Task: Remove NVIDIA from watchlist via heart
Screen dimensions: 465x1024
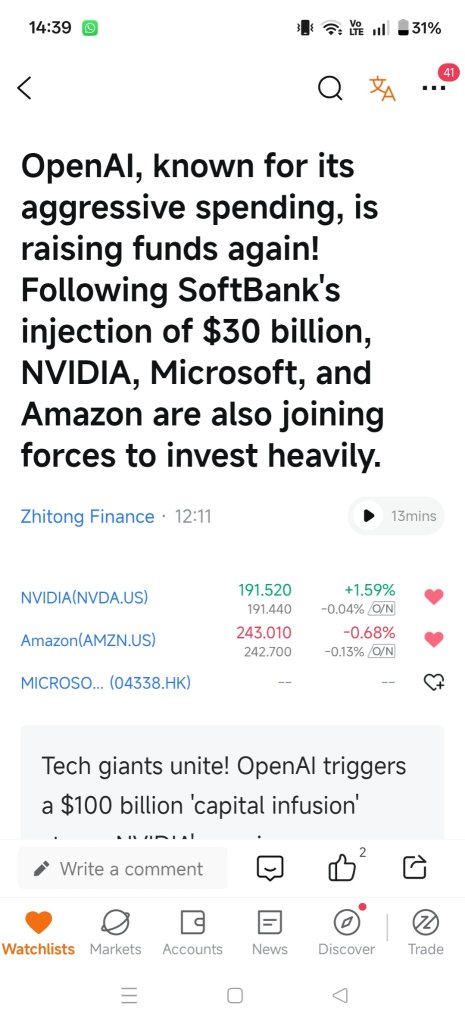Action: coord(434,596)
